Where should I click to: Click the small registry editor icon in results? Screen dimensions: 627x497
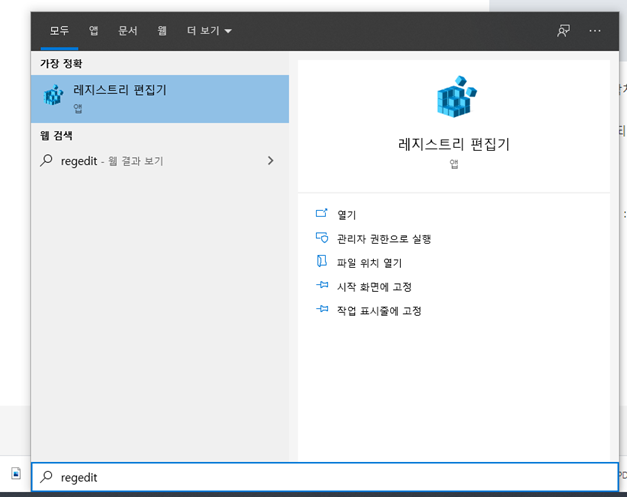click(53, 95)
